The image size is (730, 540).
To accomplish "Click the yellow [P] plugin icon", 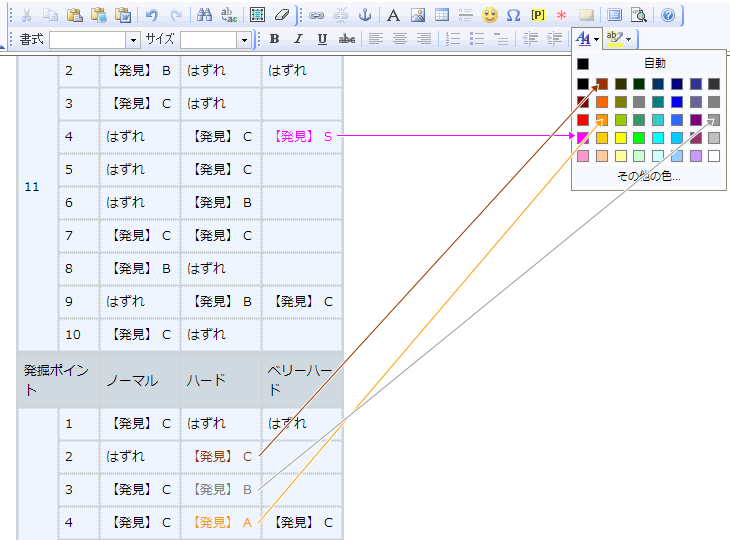I will (x=538, y=15).
